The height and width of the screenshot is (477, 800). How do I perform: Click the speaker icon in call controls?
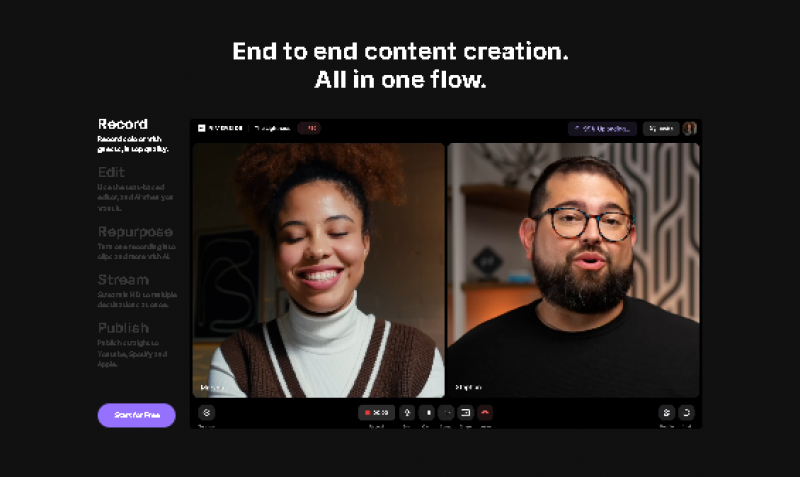pyautogui.click(x=446, y=412)
